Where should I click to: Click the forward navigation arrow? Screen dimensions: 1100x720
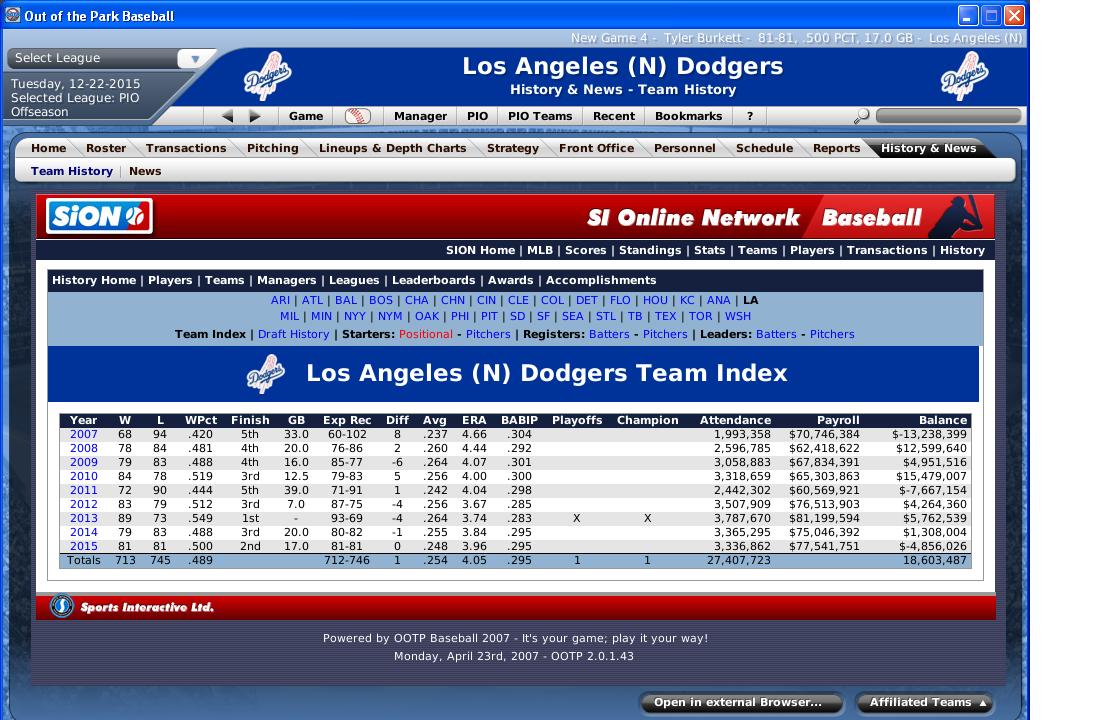(255, 116)
